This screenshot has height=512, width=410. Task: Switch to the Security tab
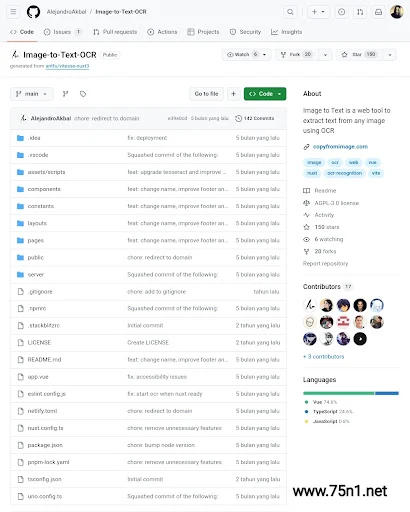[245, 32]
